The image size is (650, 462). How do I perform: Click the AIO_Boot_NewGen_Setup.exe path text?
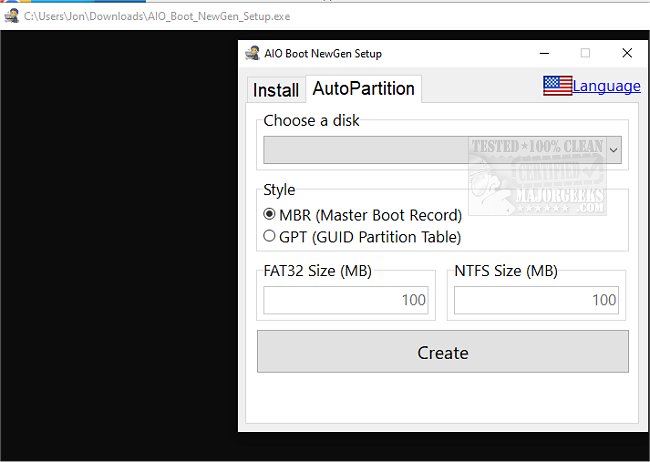tap(157, 16)
